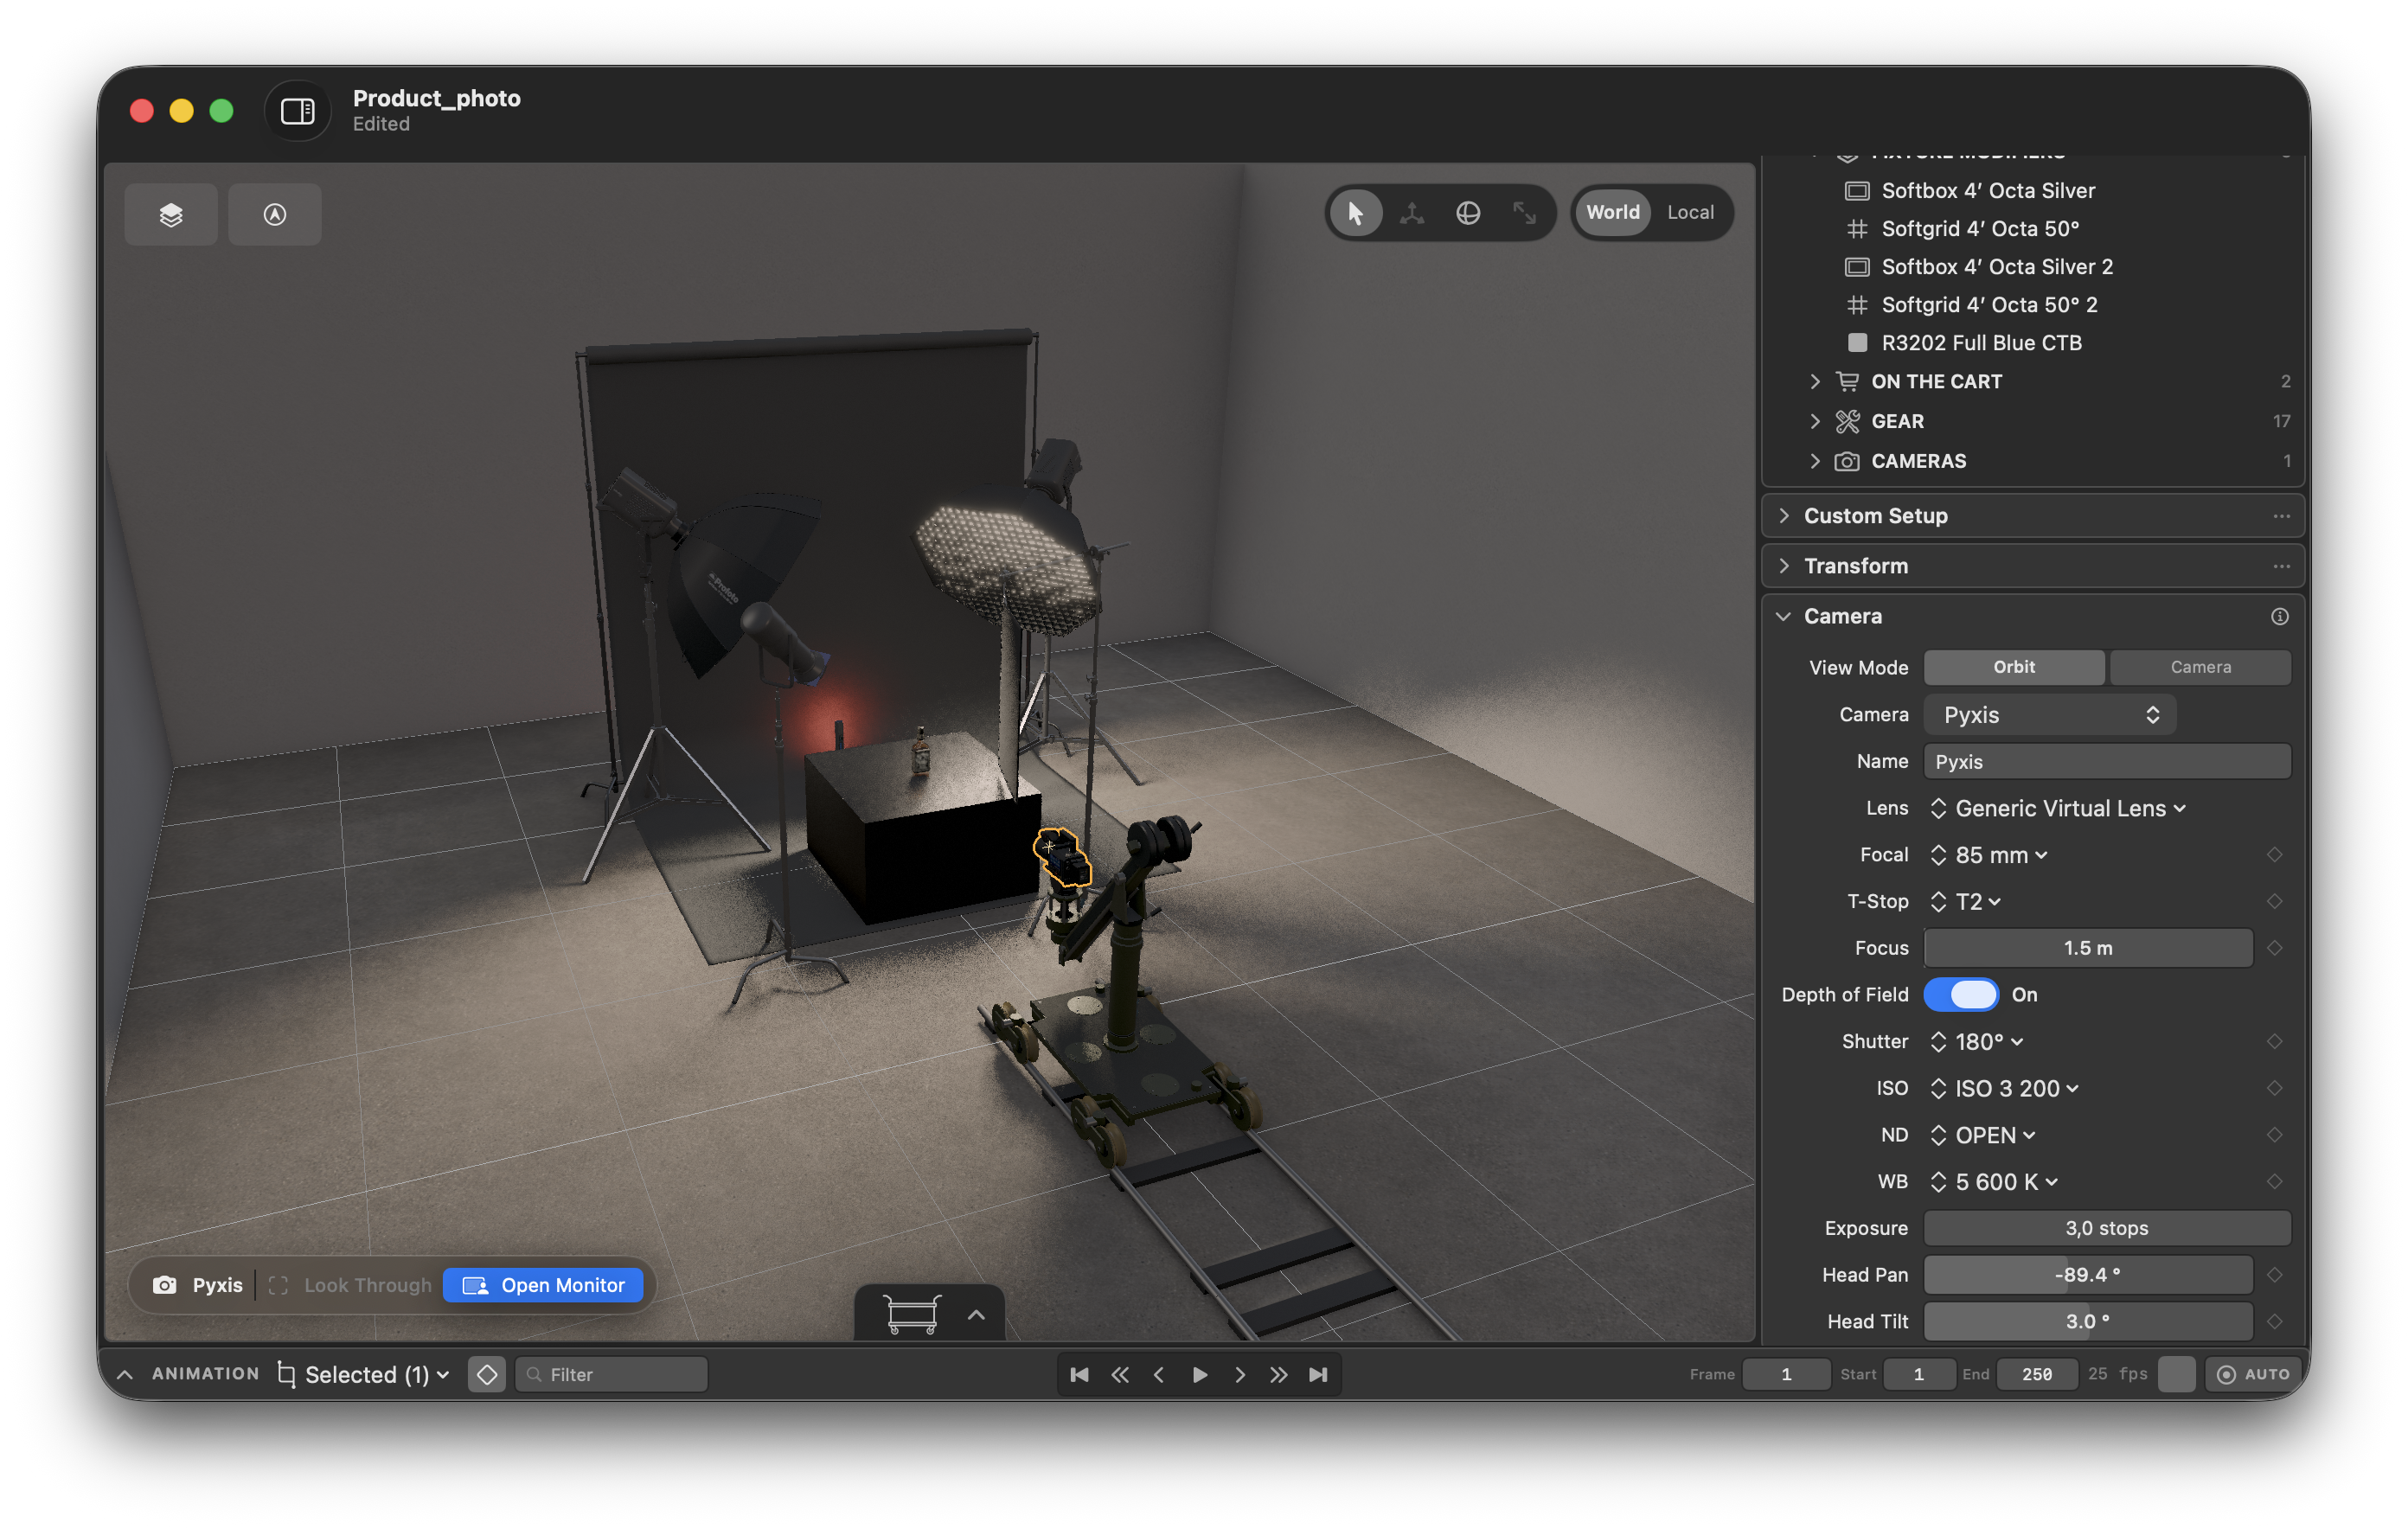Expand the Transform section

(1783, 566)
